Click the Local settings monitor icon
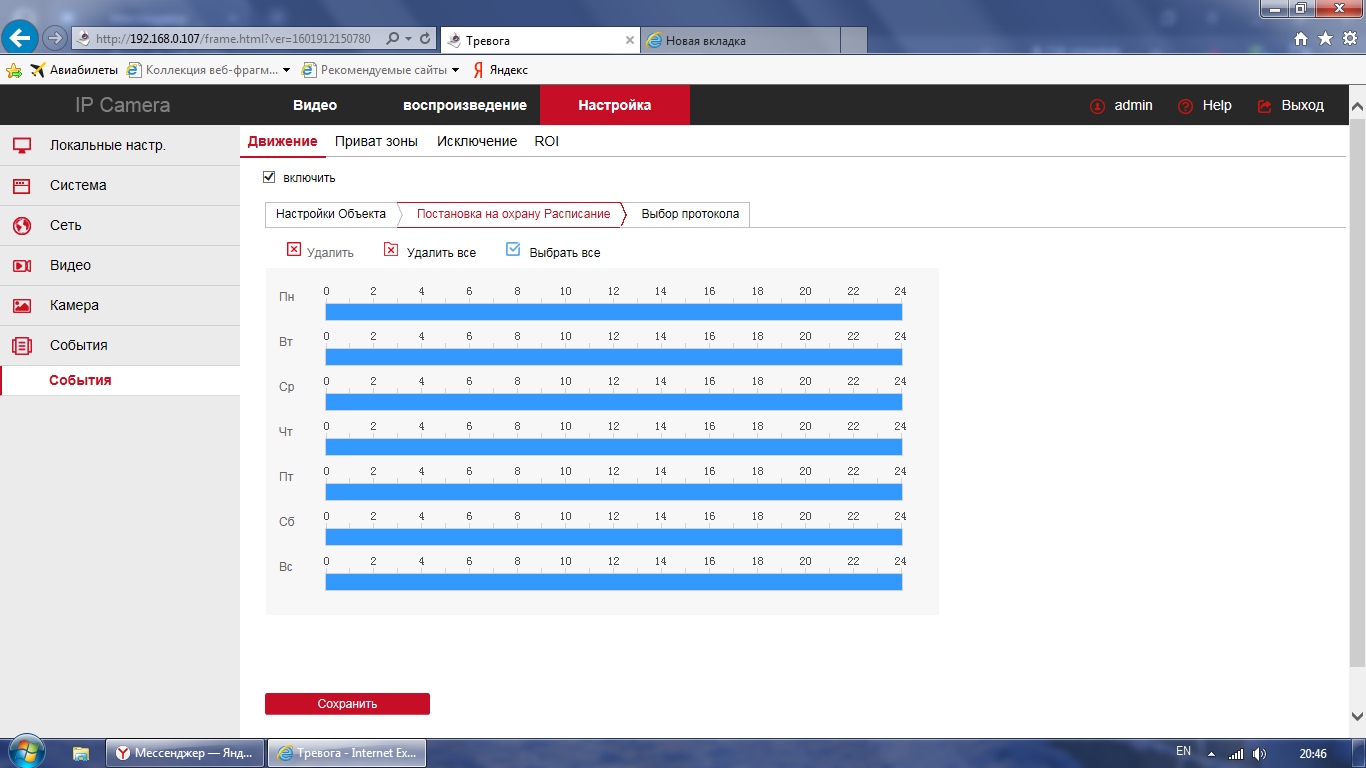Viewport: 1366px width, 768px height. pyautogui.click(x=22, y=145)
